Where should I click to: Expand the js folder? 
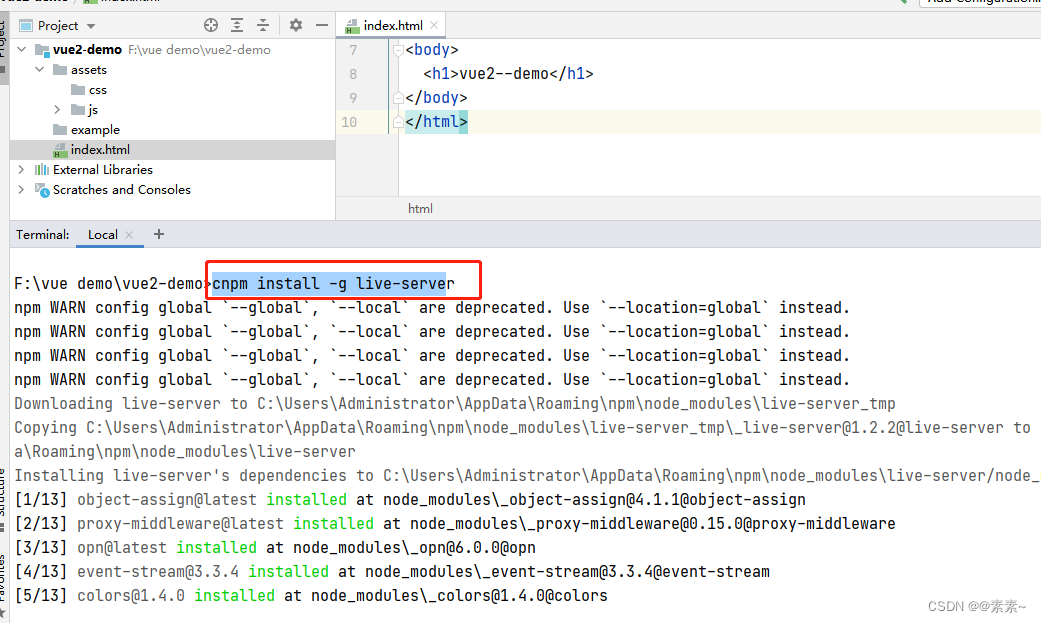[58, 110]
